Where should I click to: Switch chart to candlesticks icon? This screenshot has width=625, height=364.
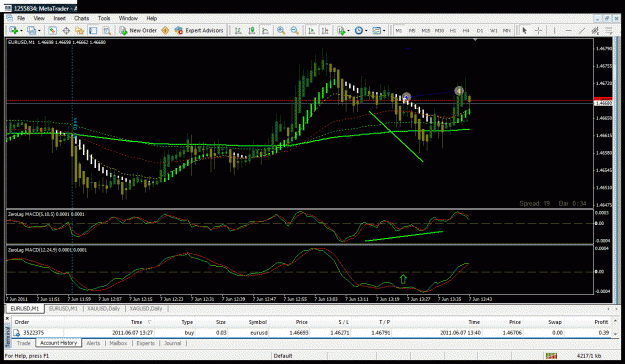click(252, 30)
